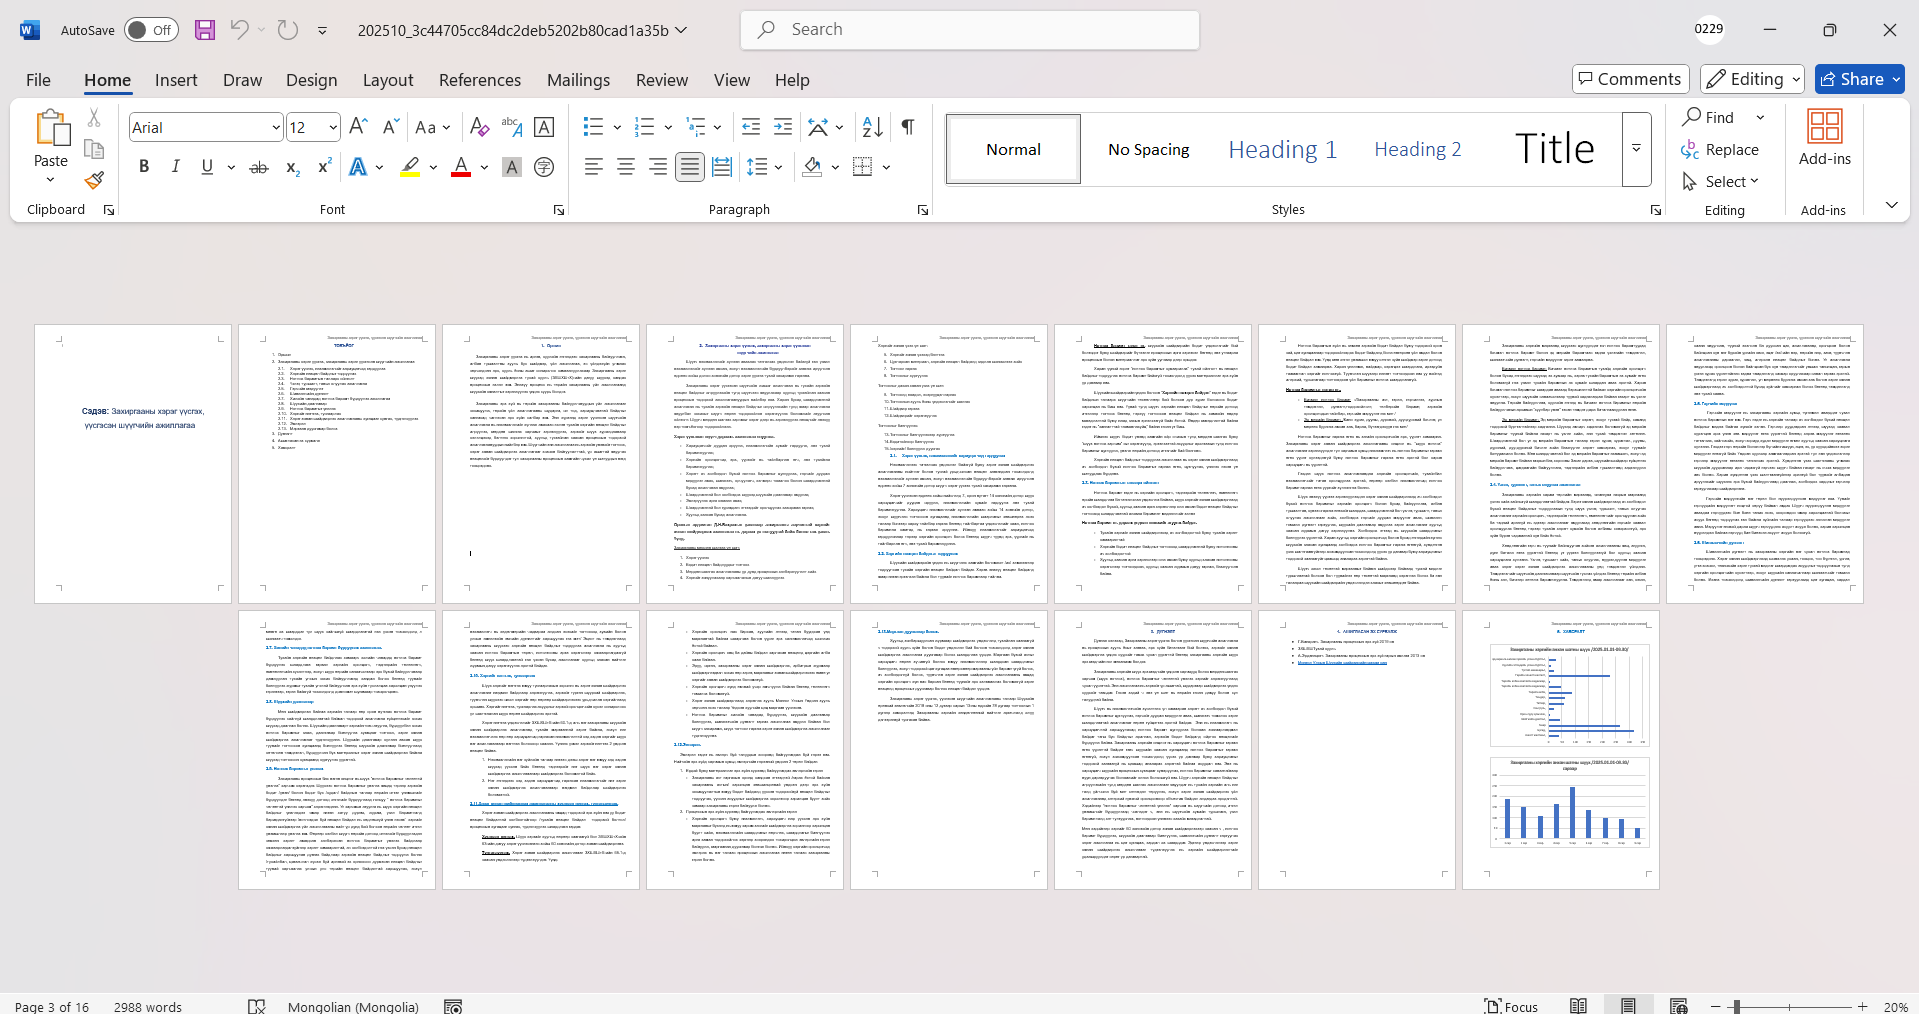The height and width of the screenshot is (1014, 1919).
Task: Switch to the Layout tab
Action: pyautogui.click(x=387, y=80)
